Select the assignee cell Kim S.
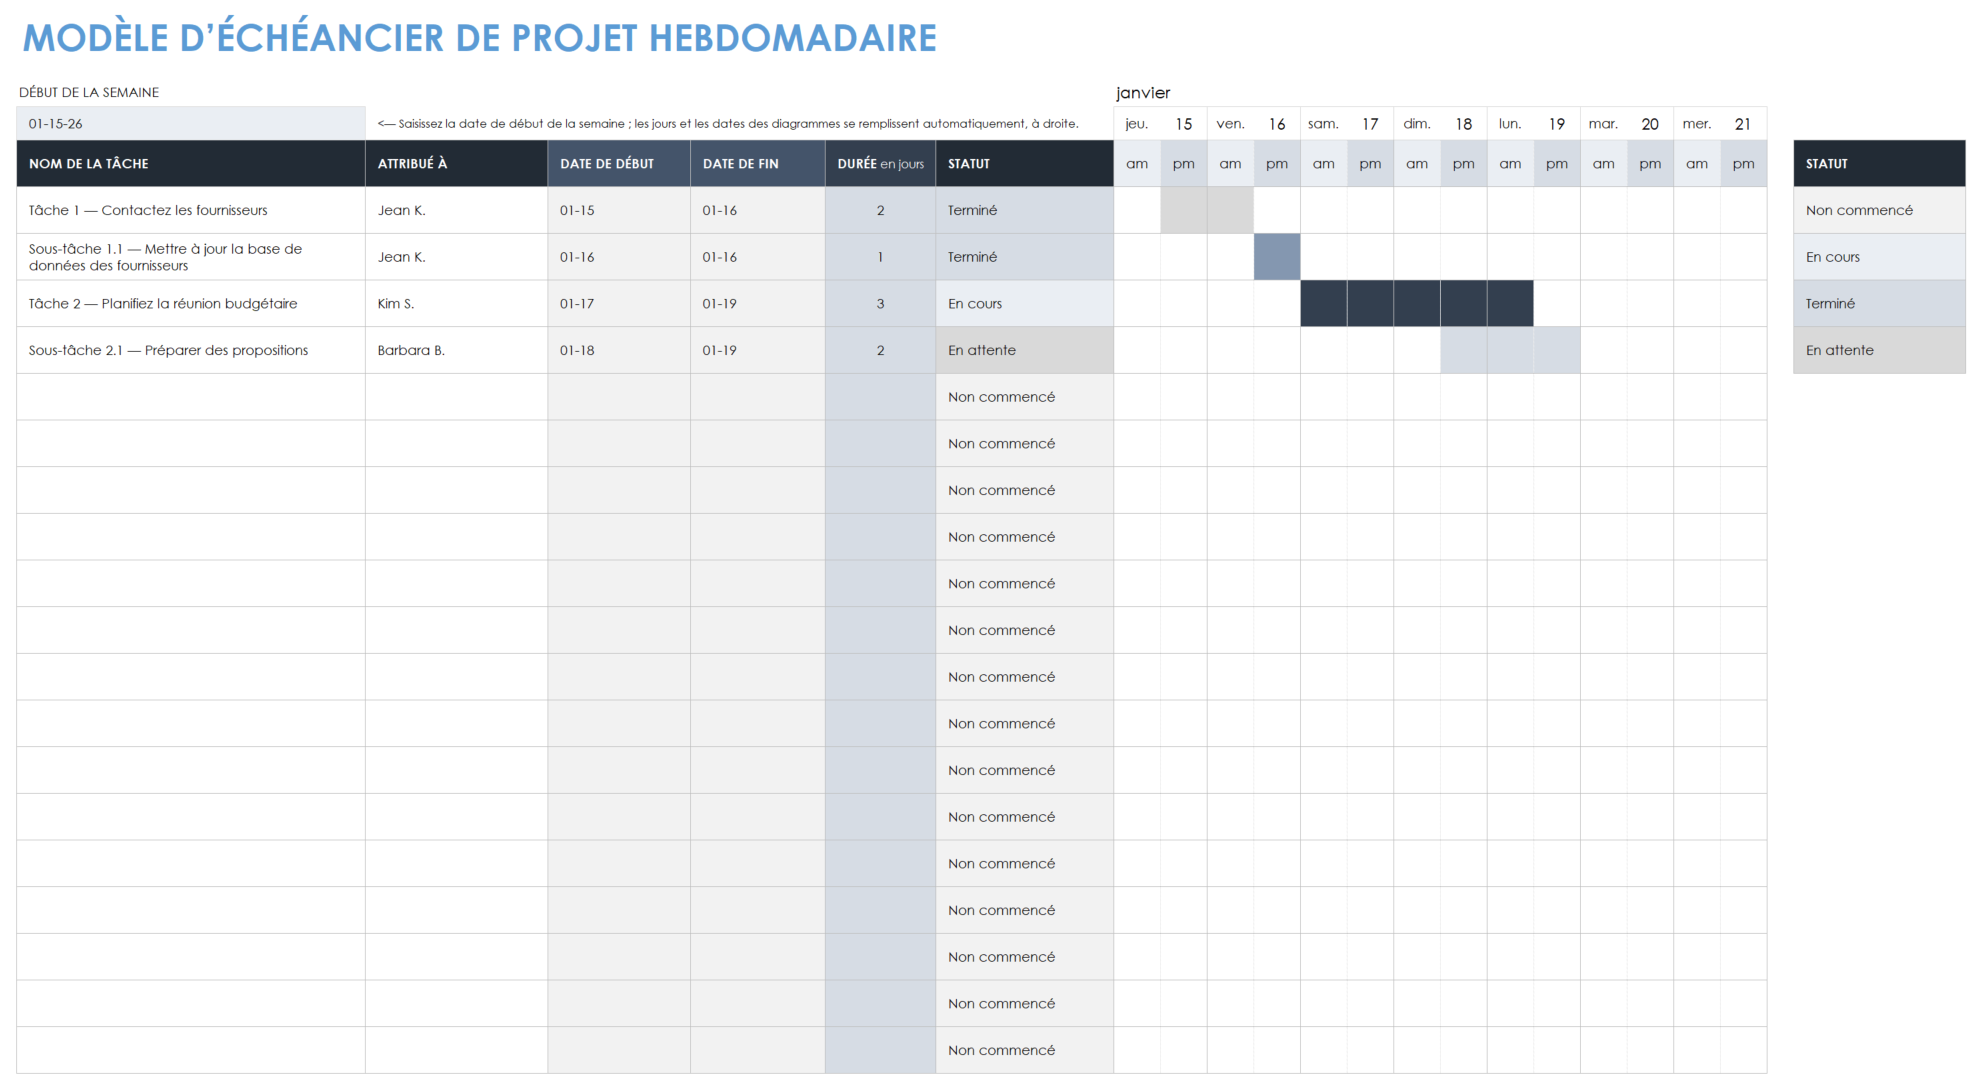This screenshot has width=1984, height=1080. coord(457,304)
